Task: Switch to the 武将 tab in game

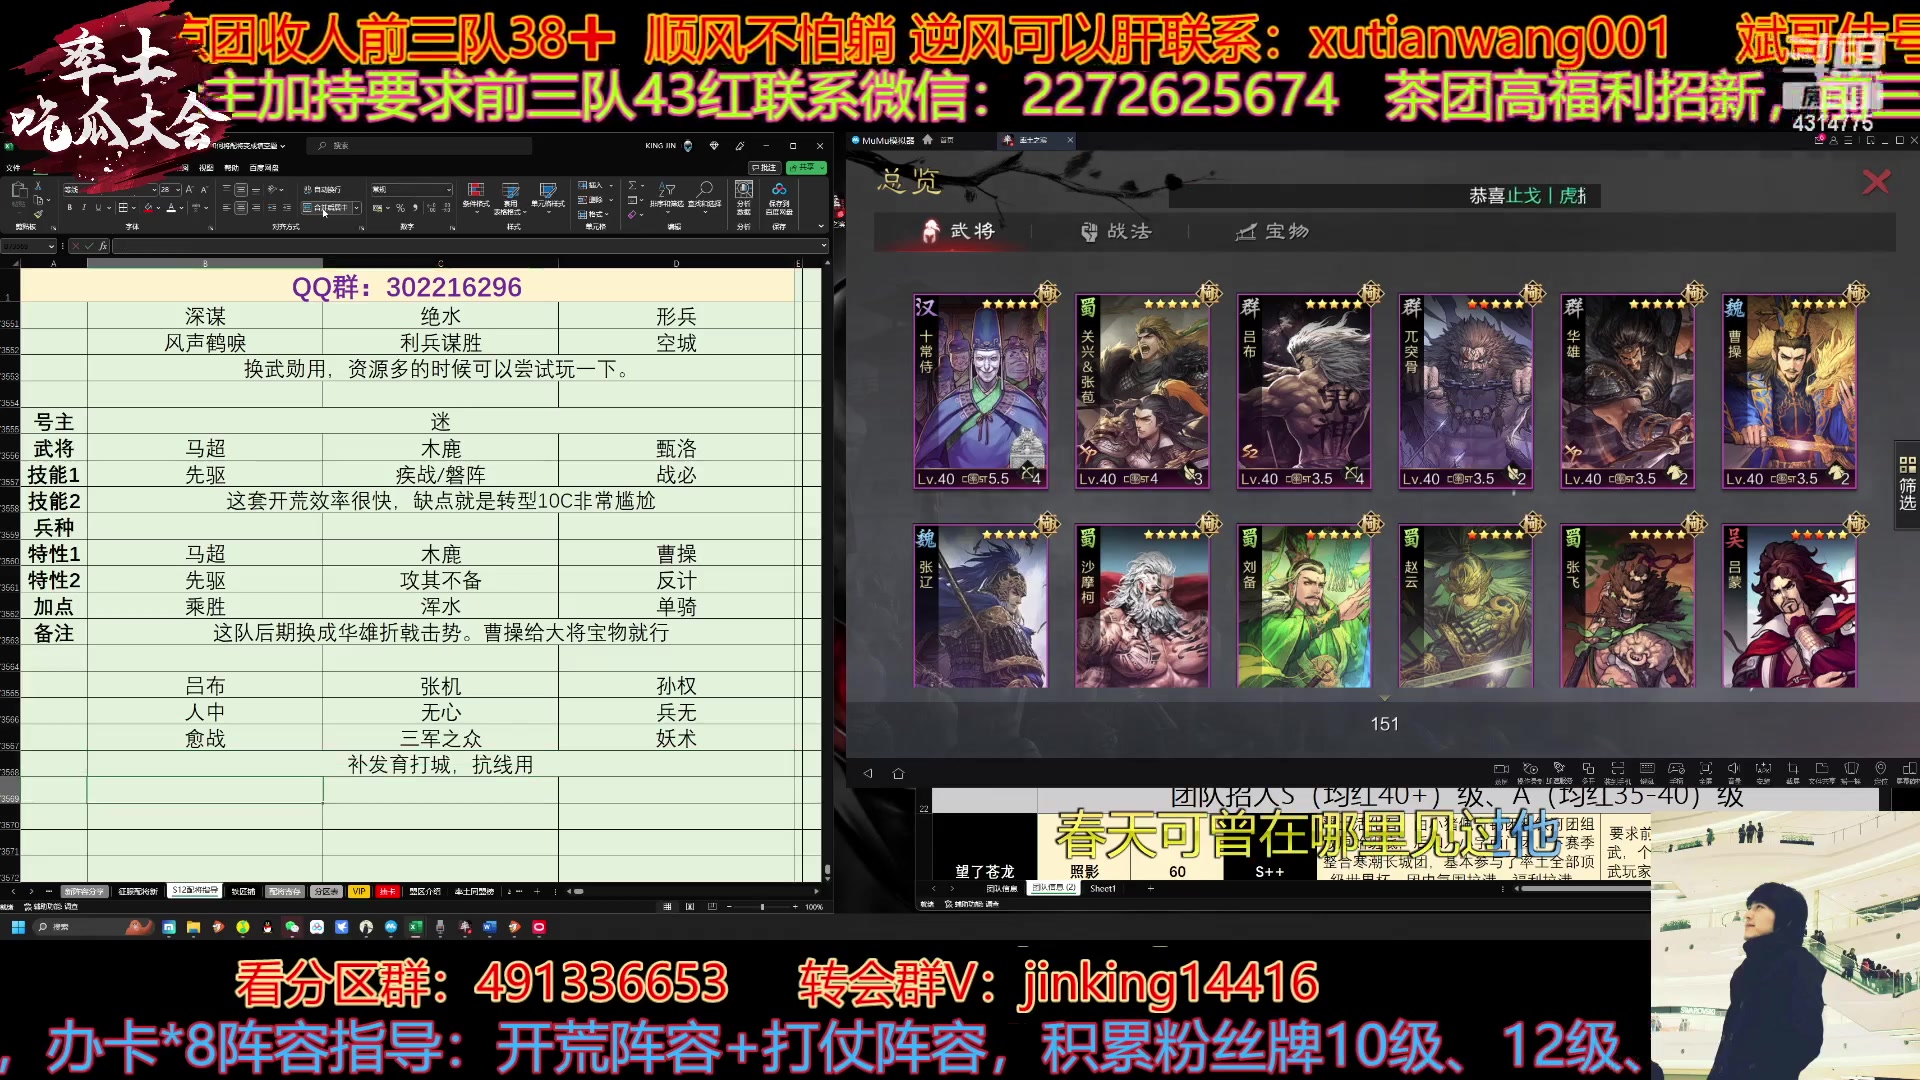Action: click(958, 231)
